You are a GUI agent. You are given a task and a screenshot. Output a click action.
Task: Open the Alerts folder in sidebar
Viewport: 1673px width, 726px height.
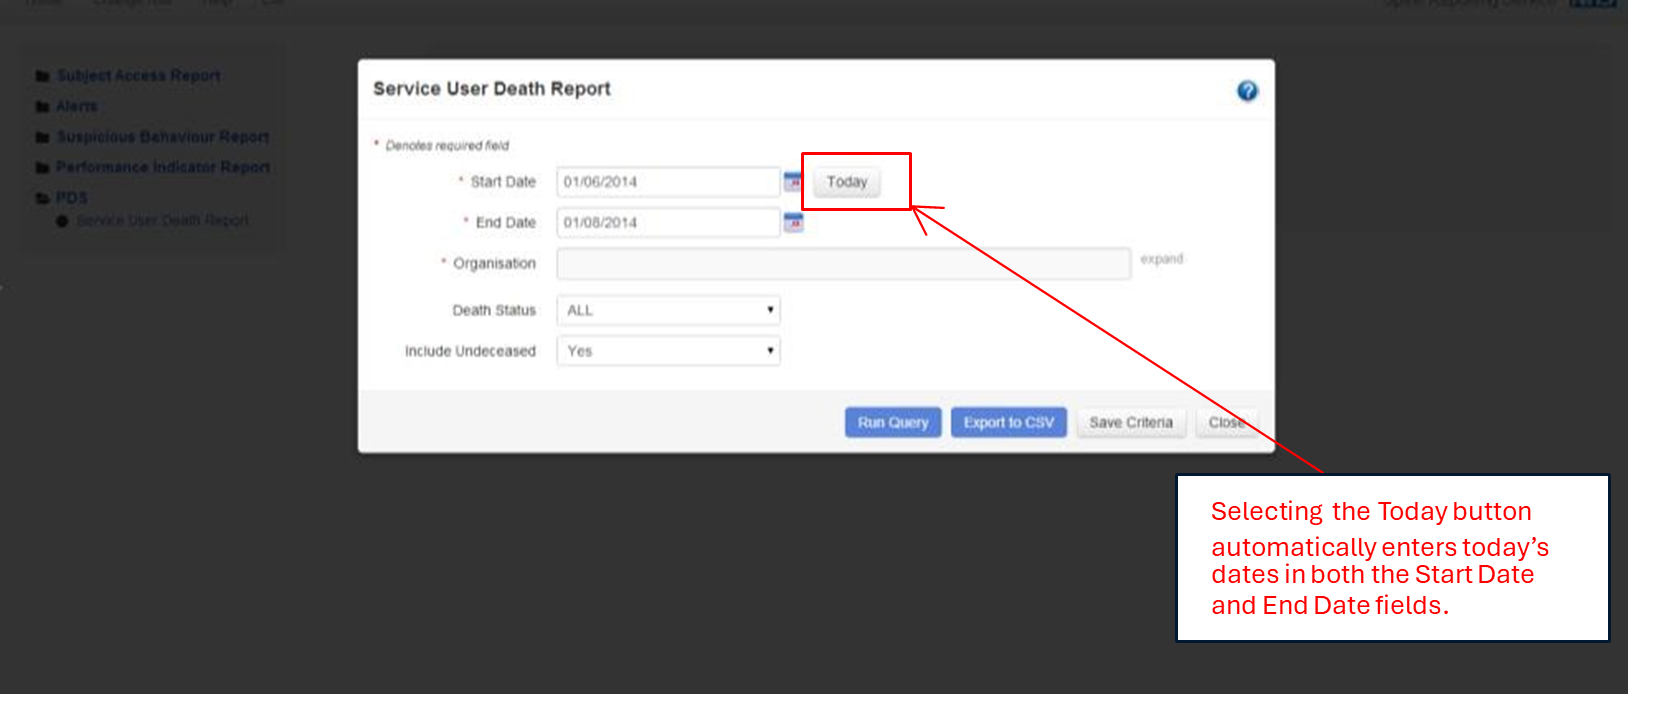click(x=76, y=106)
